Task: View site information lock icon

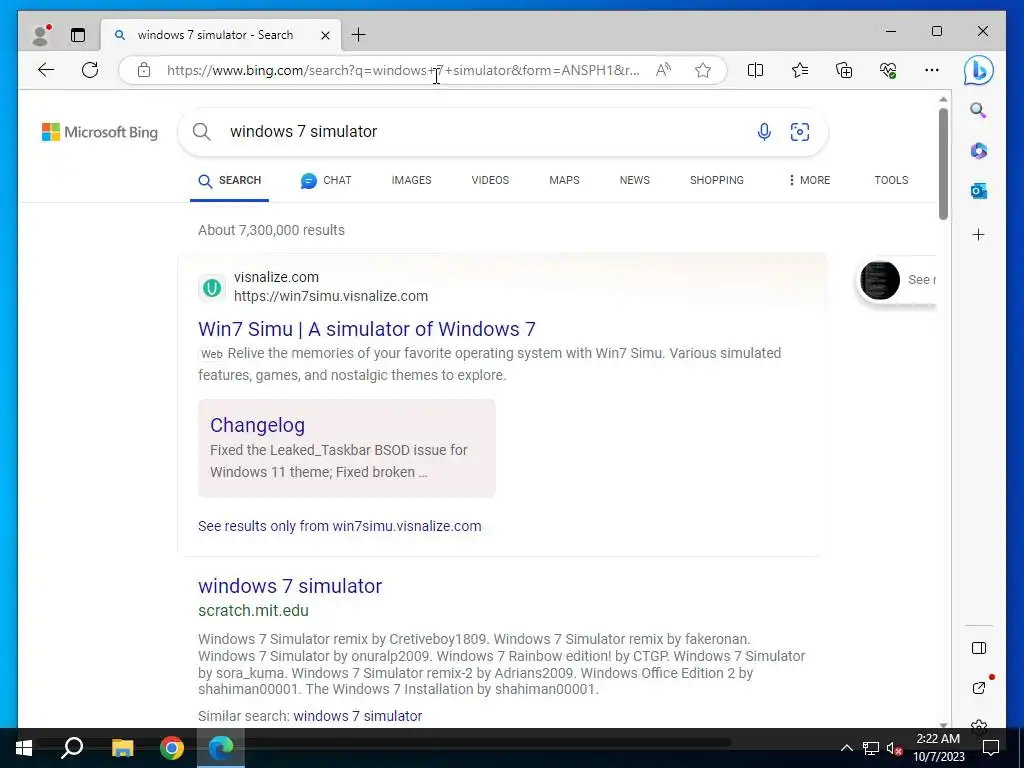Action: 144,70
